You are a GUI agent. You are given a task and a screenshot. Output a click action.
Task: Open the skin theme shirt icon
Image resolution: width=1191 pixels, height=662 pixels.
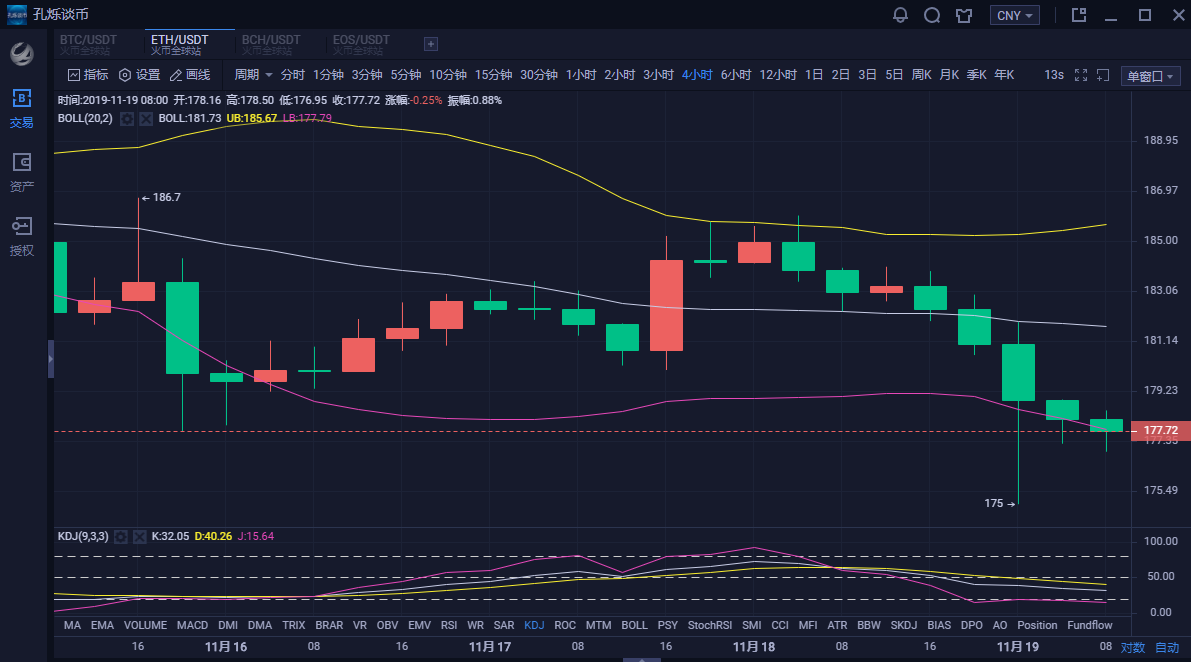pos(964,15)
